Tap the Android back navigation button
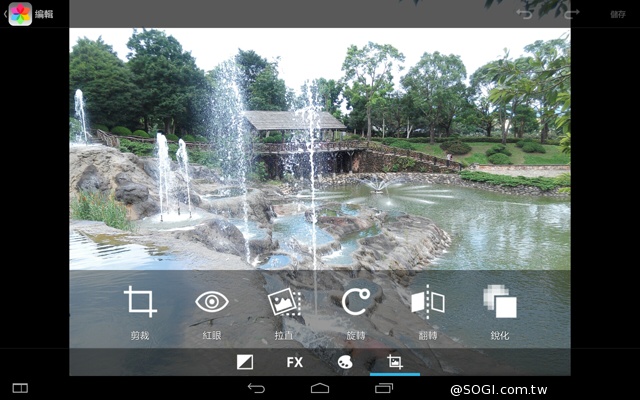The image size is (640, 400). 256,388
